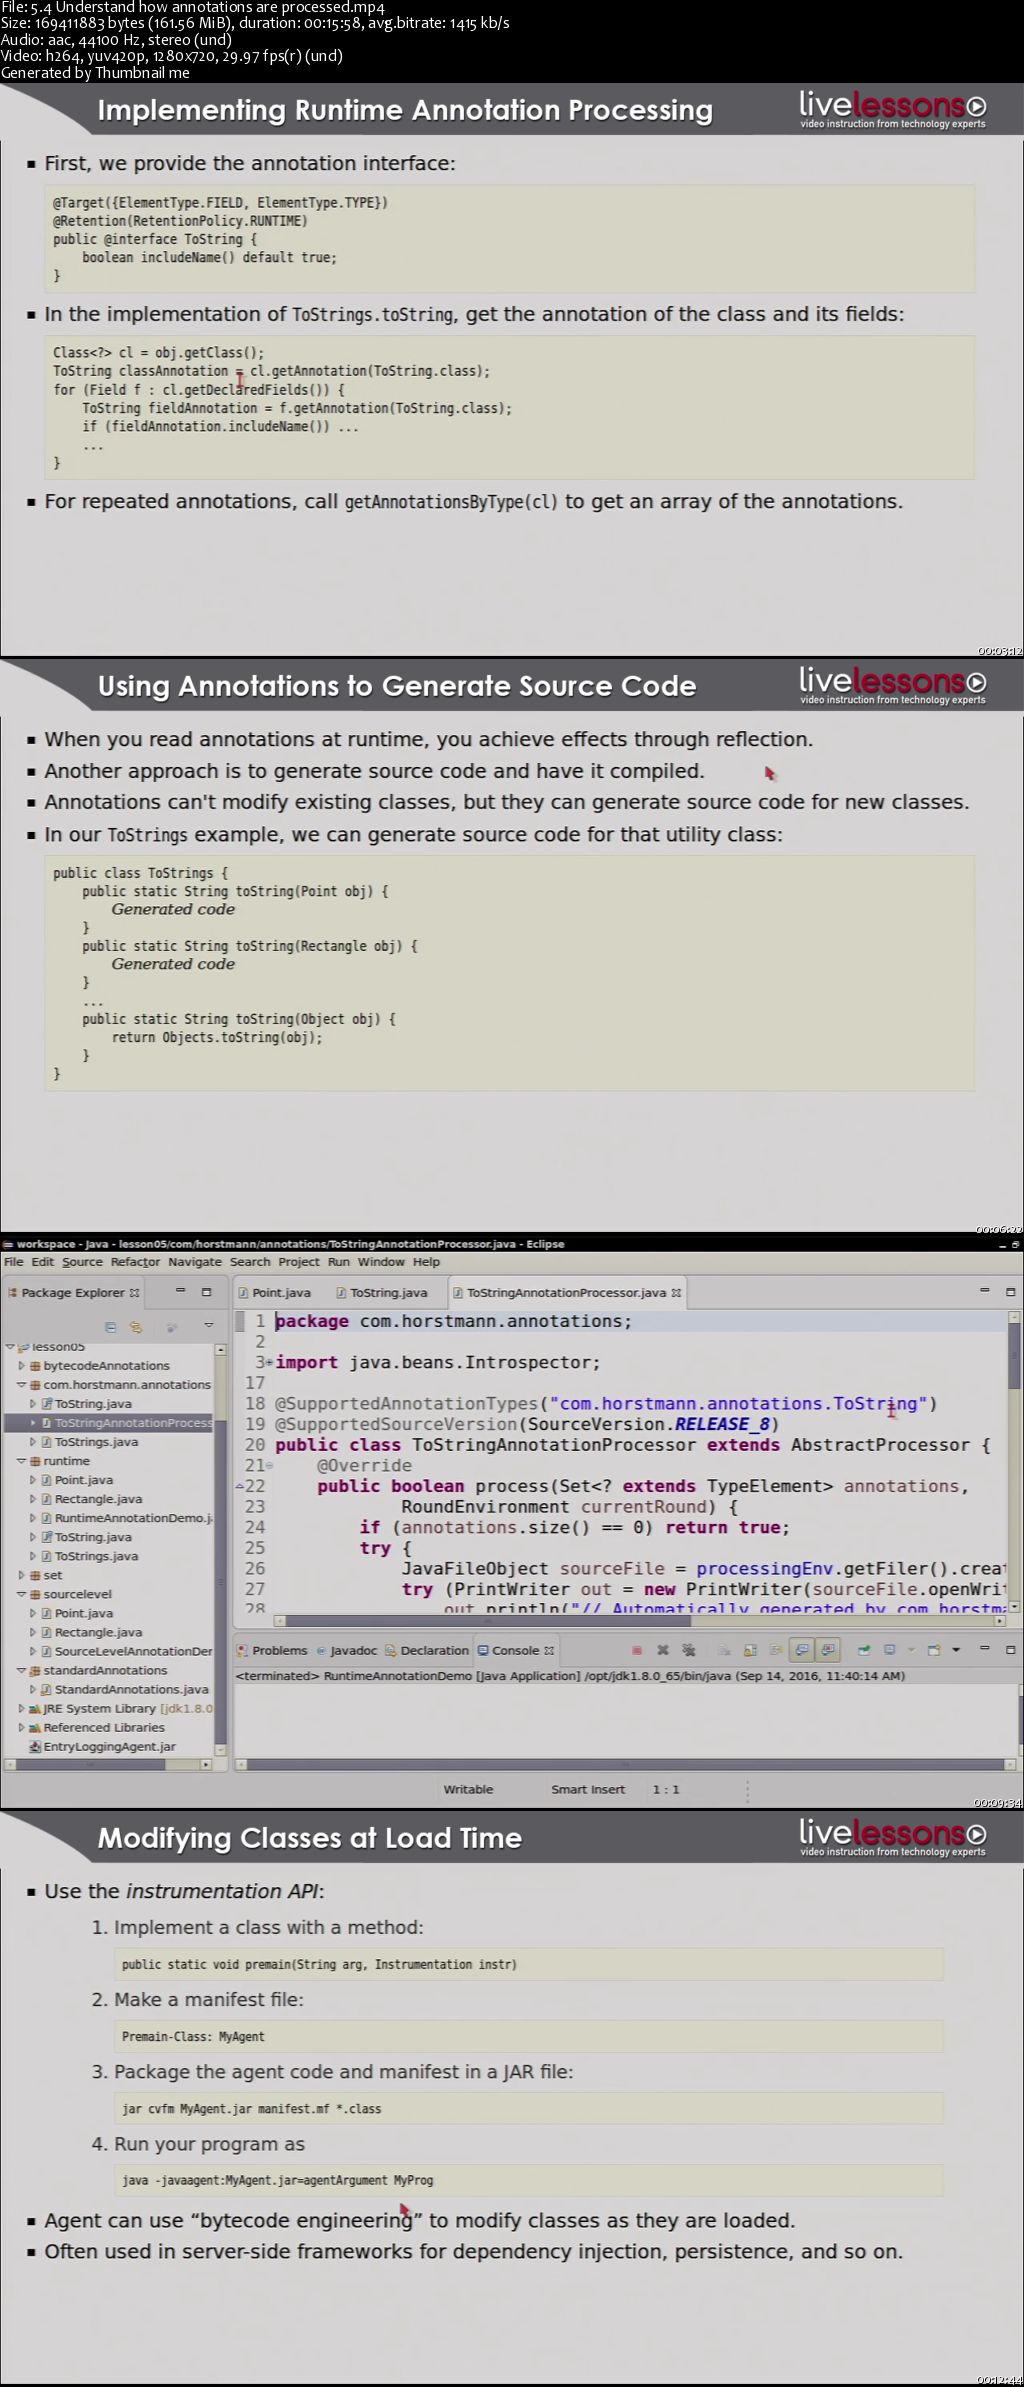Click the library icon of JRE System Library

35,1708
